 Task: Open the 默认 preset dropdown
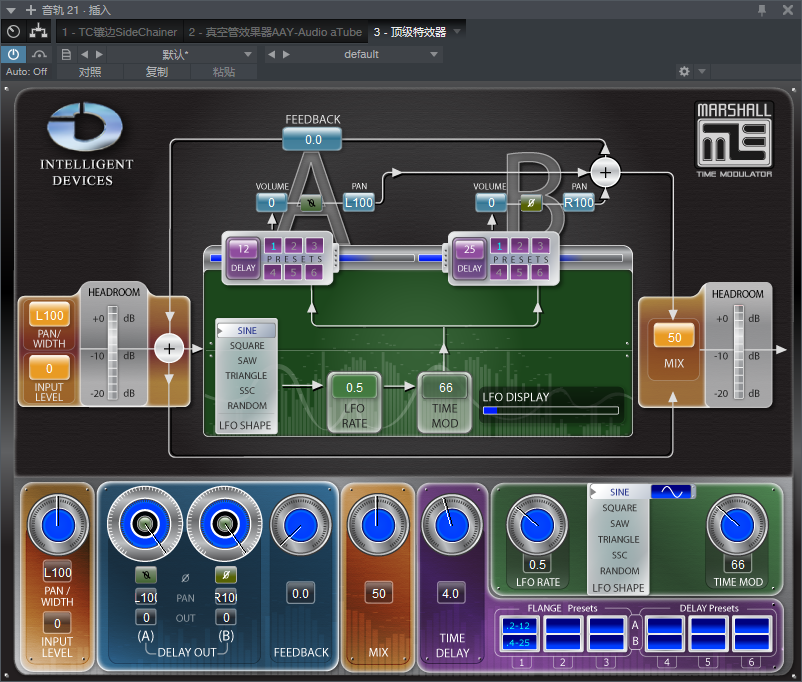point(248,54)
